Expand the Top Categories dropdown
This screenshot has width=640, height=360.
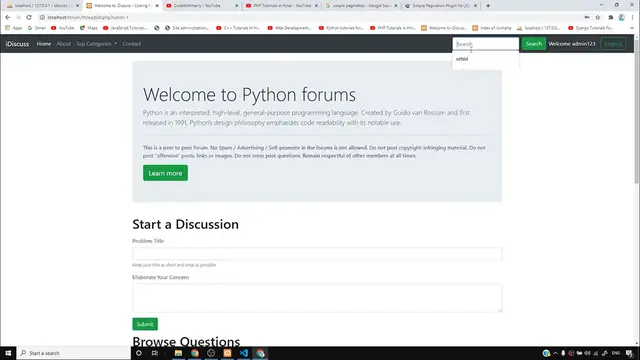tap(96, 44)
